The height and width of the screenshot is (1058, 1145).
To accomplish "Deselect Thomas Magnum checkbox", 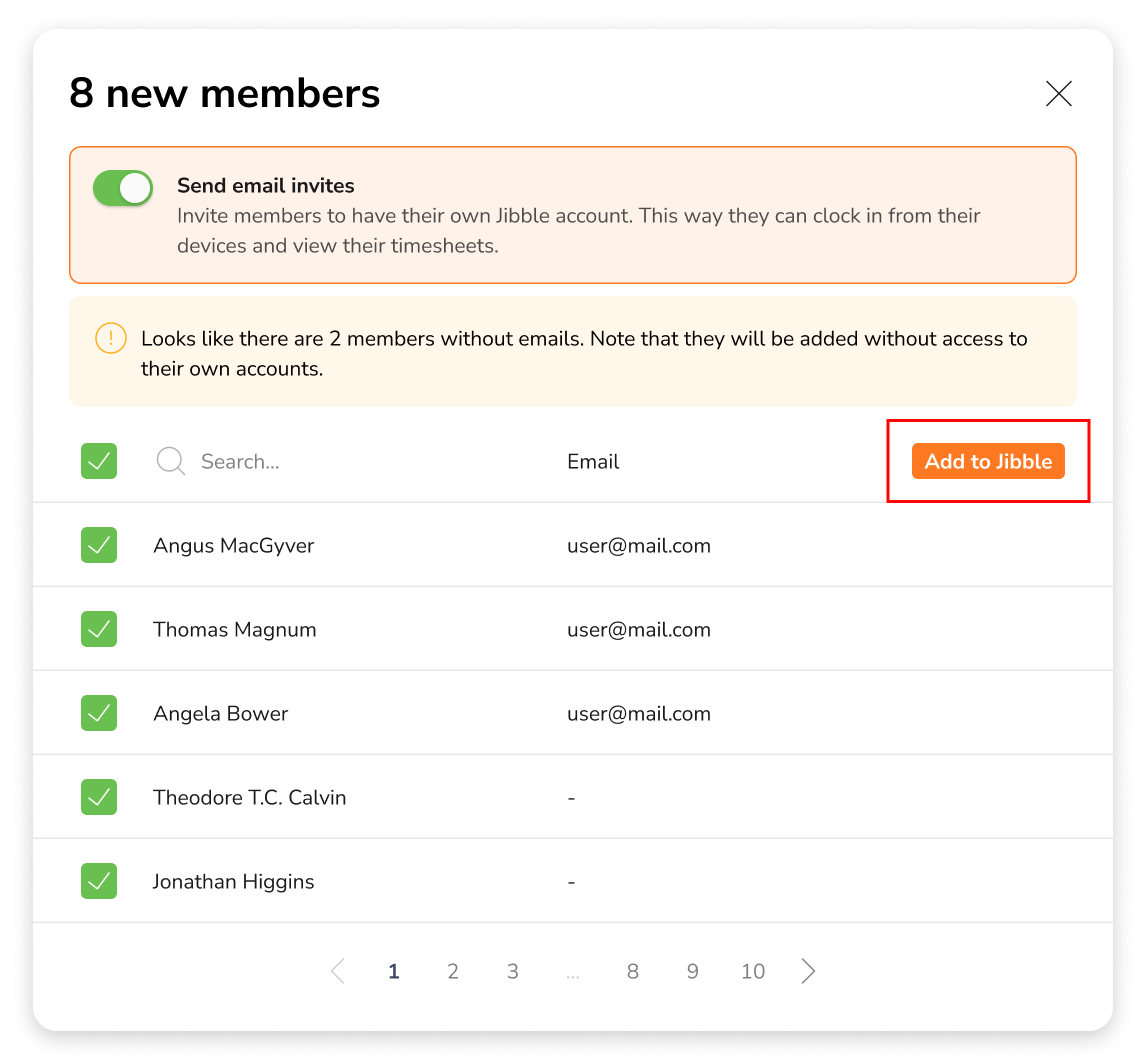I will pyautogui.click(x=99, y=629).
